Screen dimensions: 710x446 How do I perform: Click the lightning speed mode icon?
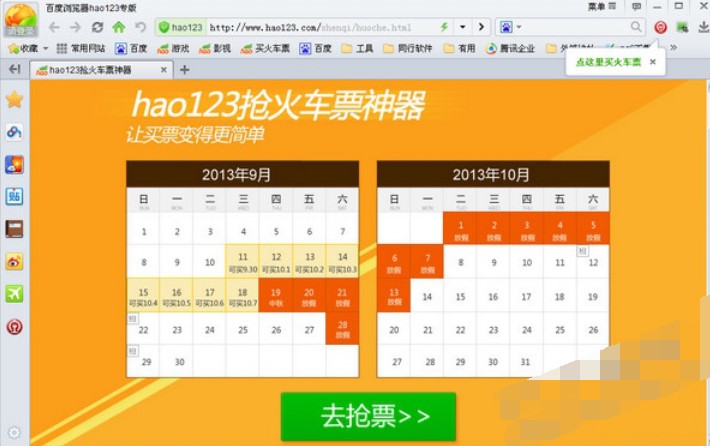pos(444,27)
